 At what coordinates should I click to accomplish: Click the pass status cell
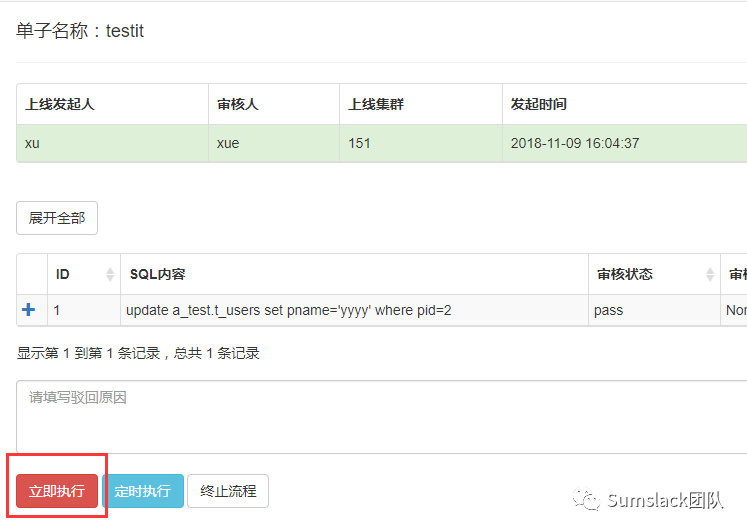click(x=608, y=310)
